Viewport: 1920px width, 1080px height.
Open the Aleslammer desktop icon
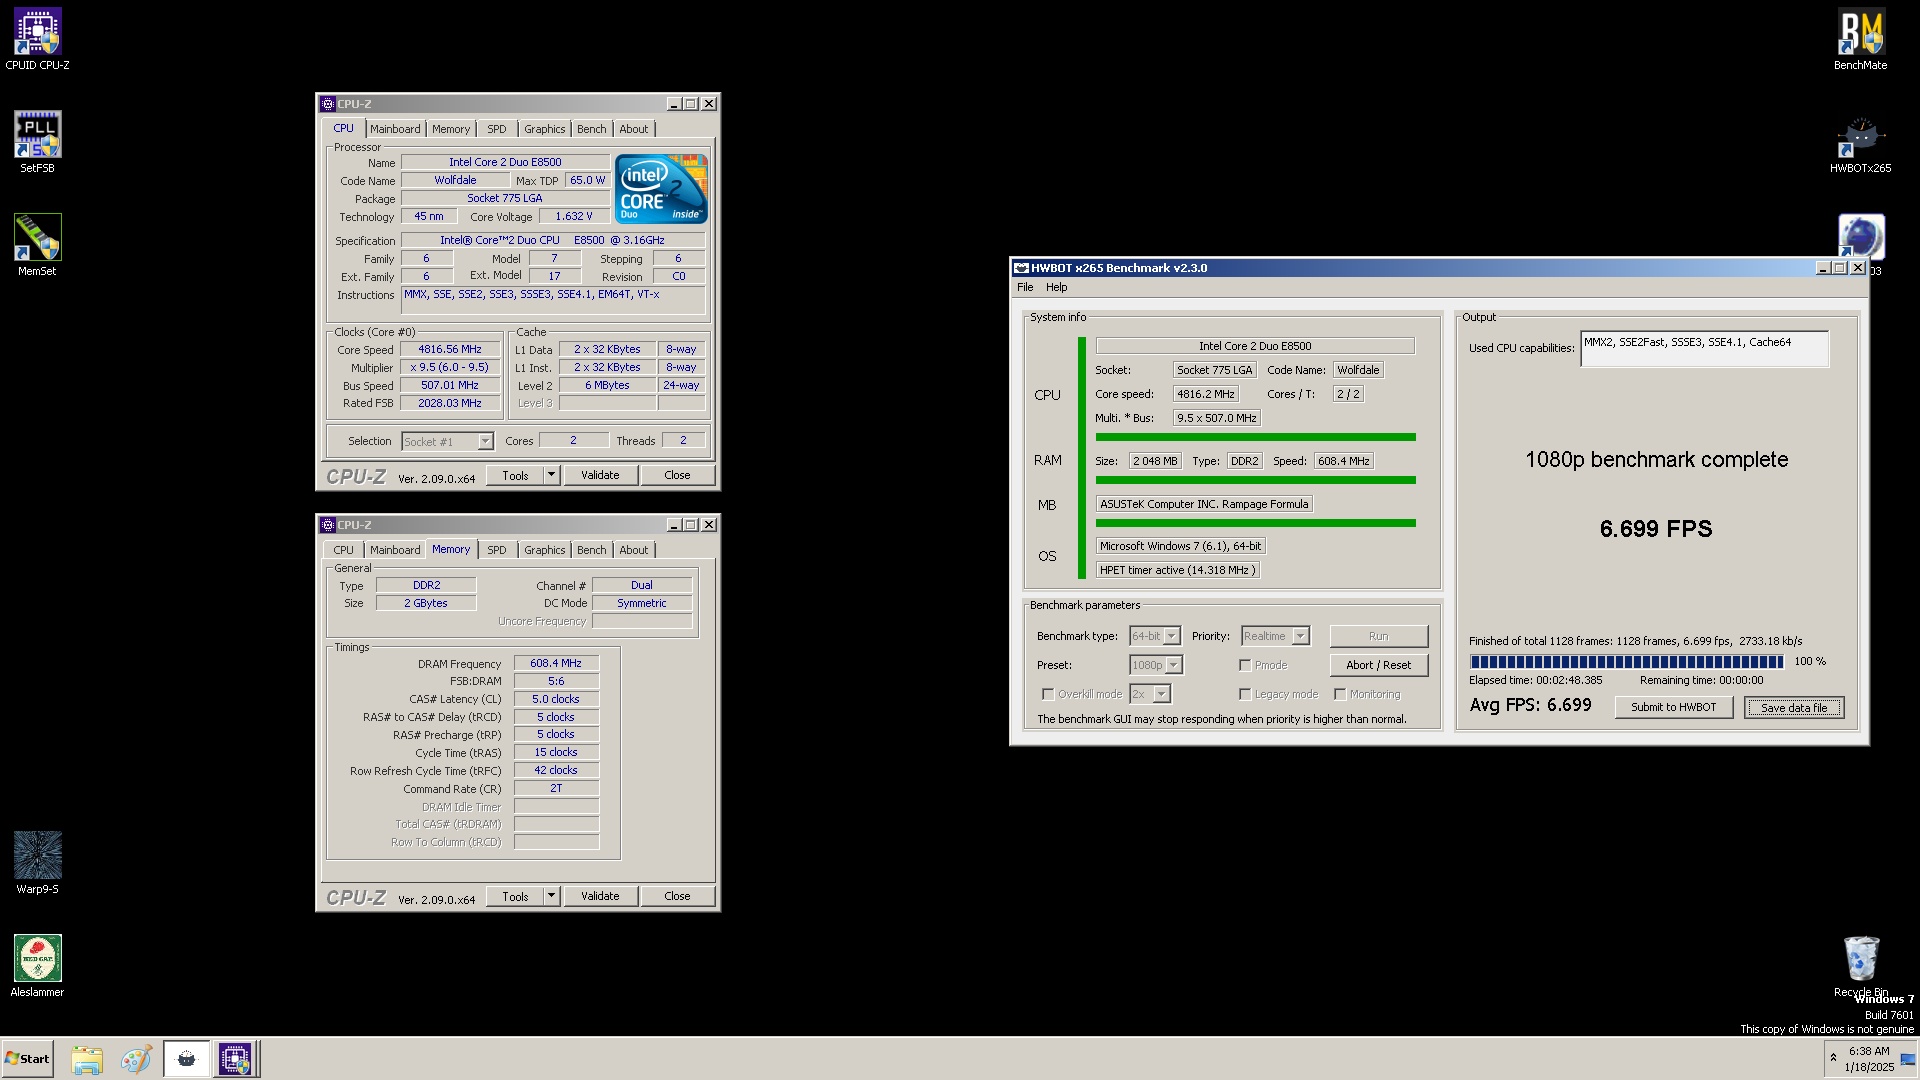pos(37,966)
